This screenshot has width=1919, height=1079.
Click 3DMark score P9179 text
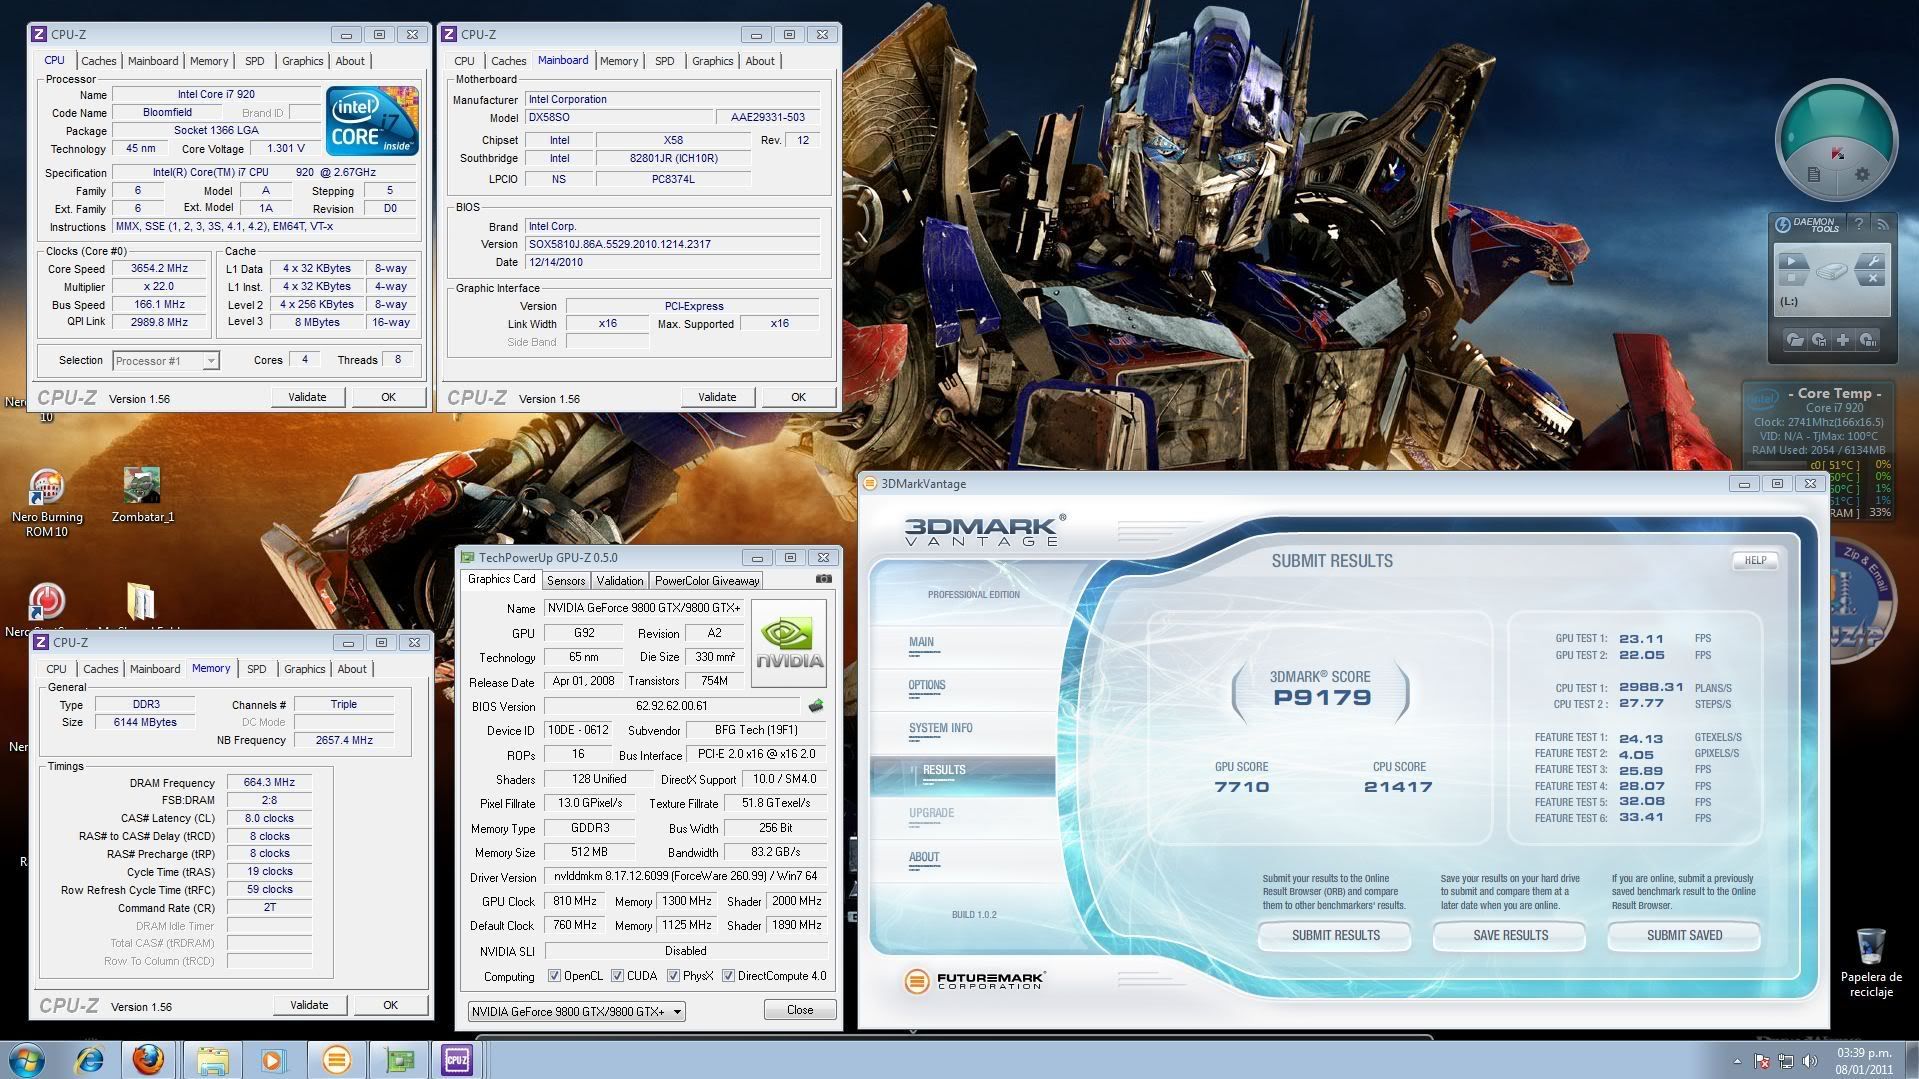1321,698
